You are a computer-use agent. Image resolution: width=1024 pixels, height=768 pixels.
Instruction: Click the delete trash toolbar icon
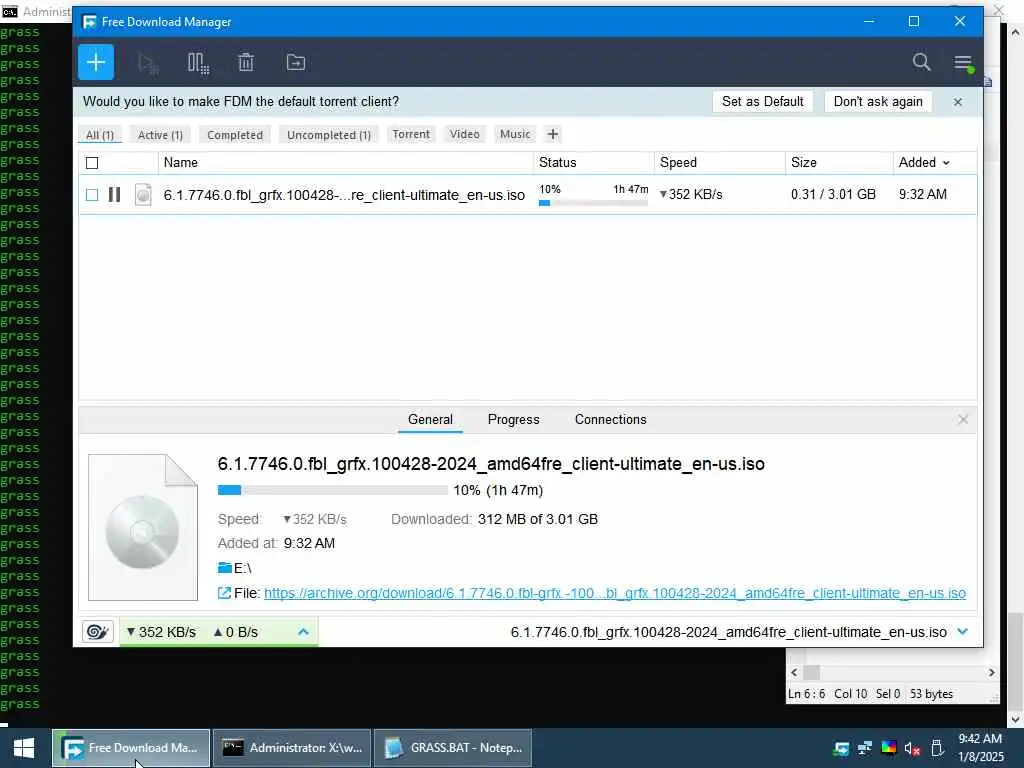(246, 63)
